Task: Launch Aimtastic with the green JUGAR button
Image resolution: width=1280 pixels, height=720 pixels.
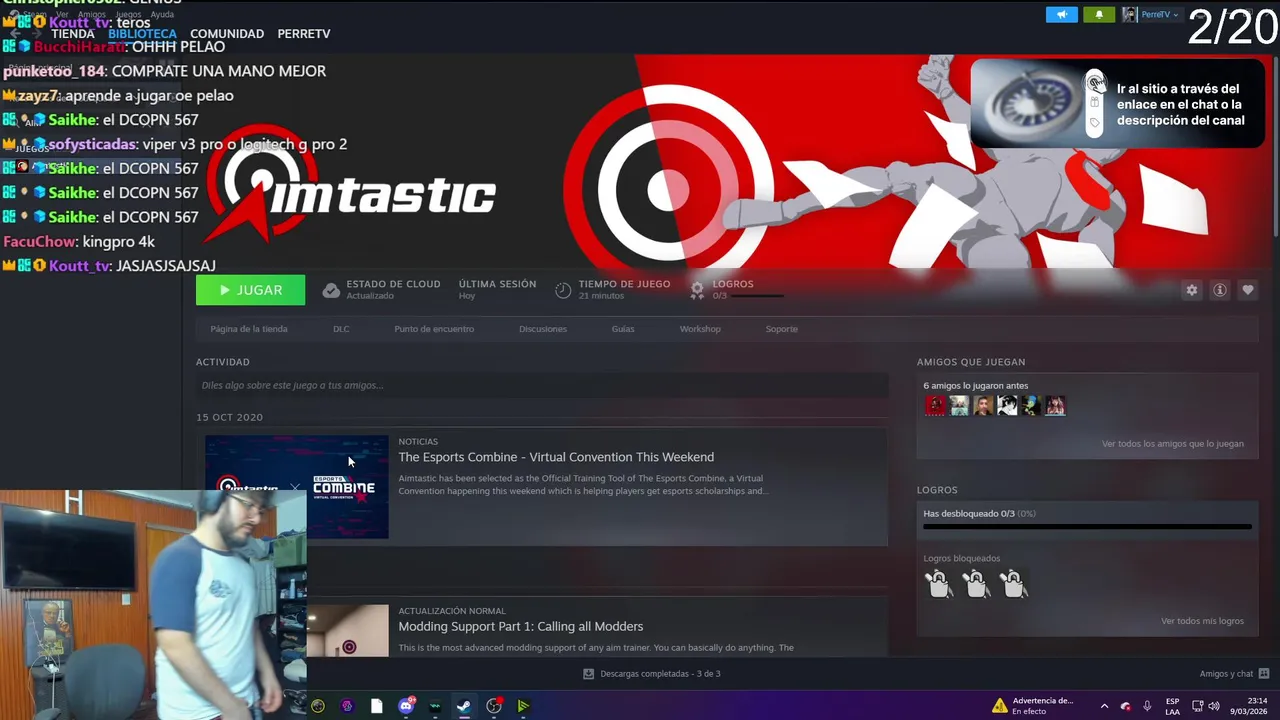Action: (250, 290)
